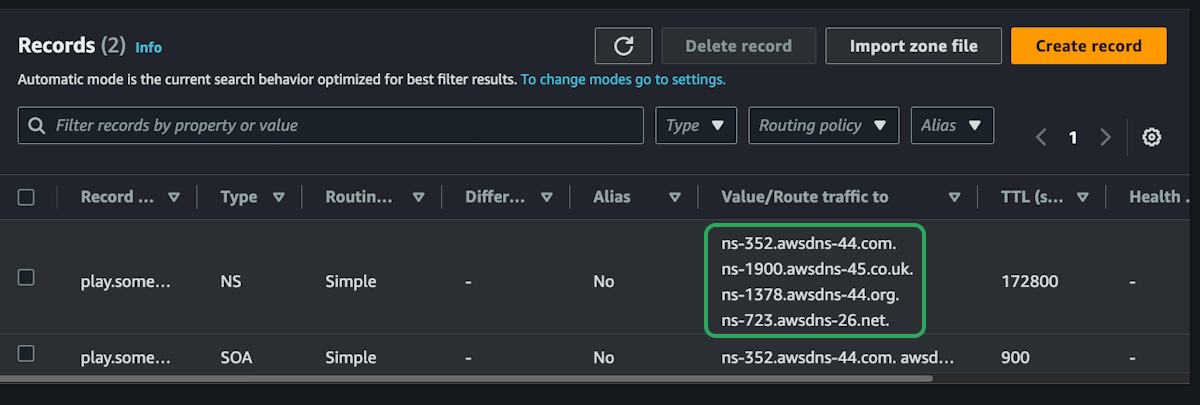Screen dimensions: 1200x405
Task: Click the Delete record button
Action: 739,46
